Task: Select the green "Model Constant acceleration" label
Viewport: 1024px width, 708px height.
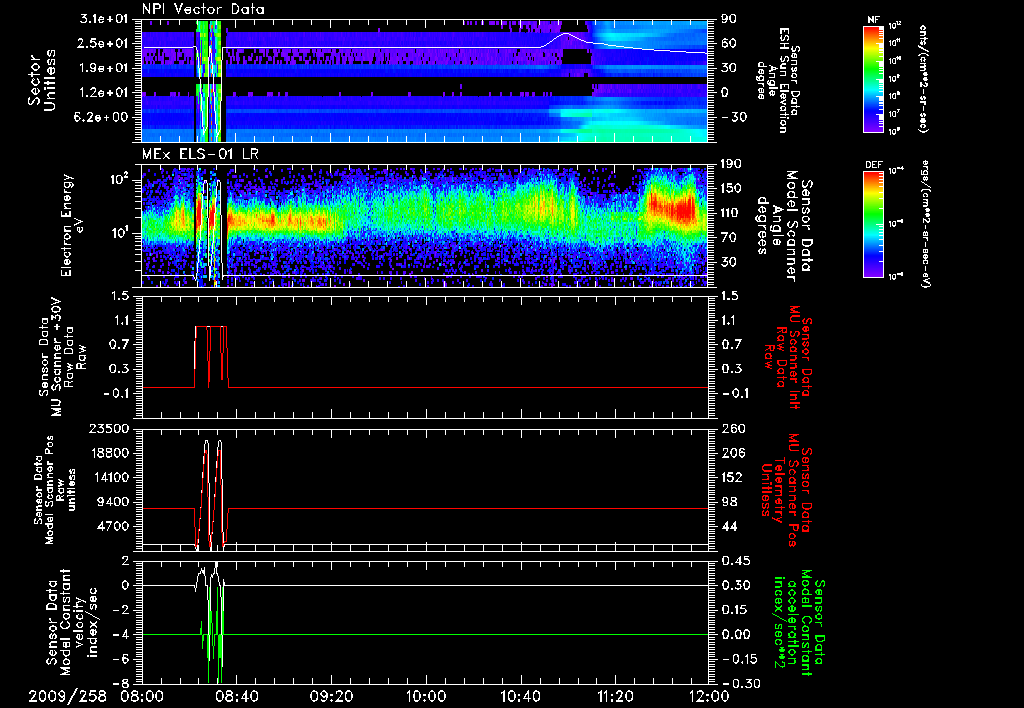Action: coord(798,622)
